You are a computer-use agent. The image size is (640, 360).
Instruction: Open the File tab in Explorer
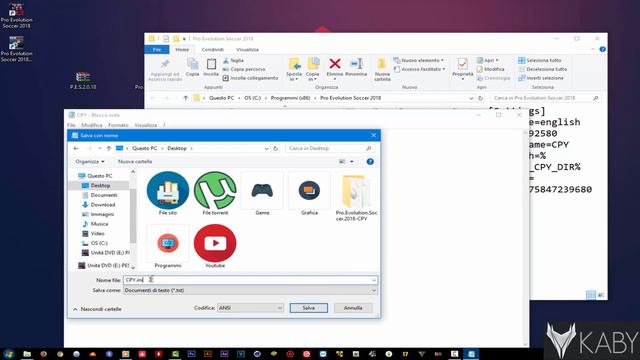pos(157,49)
